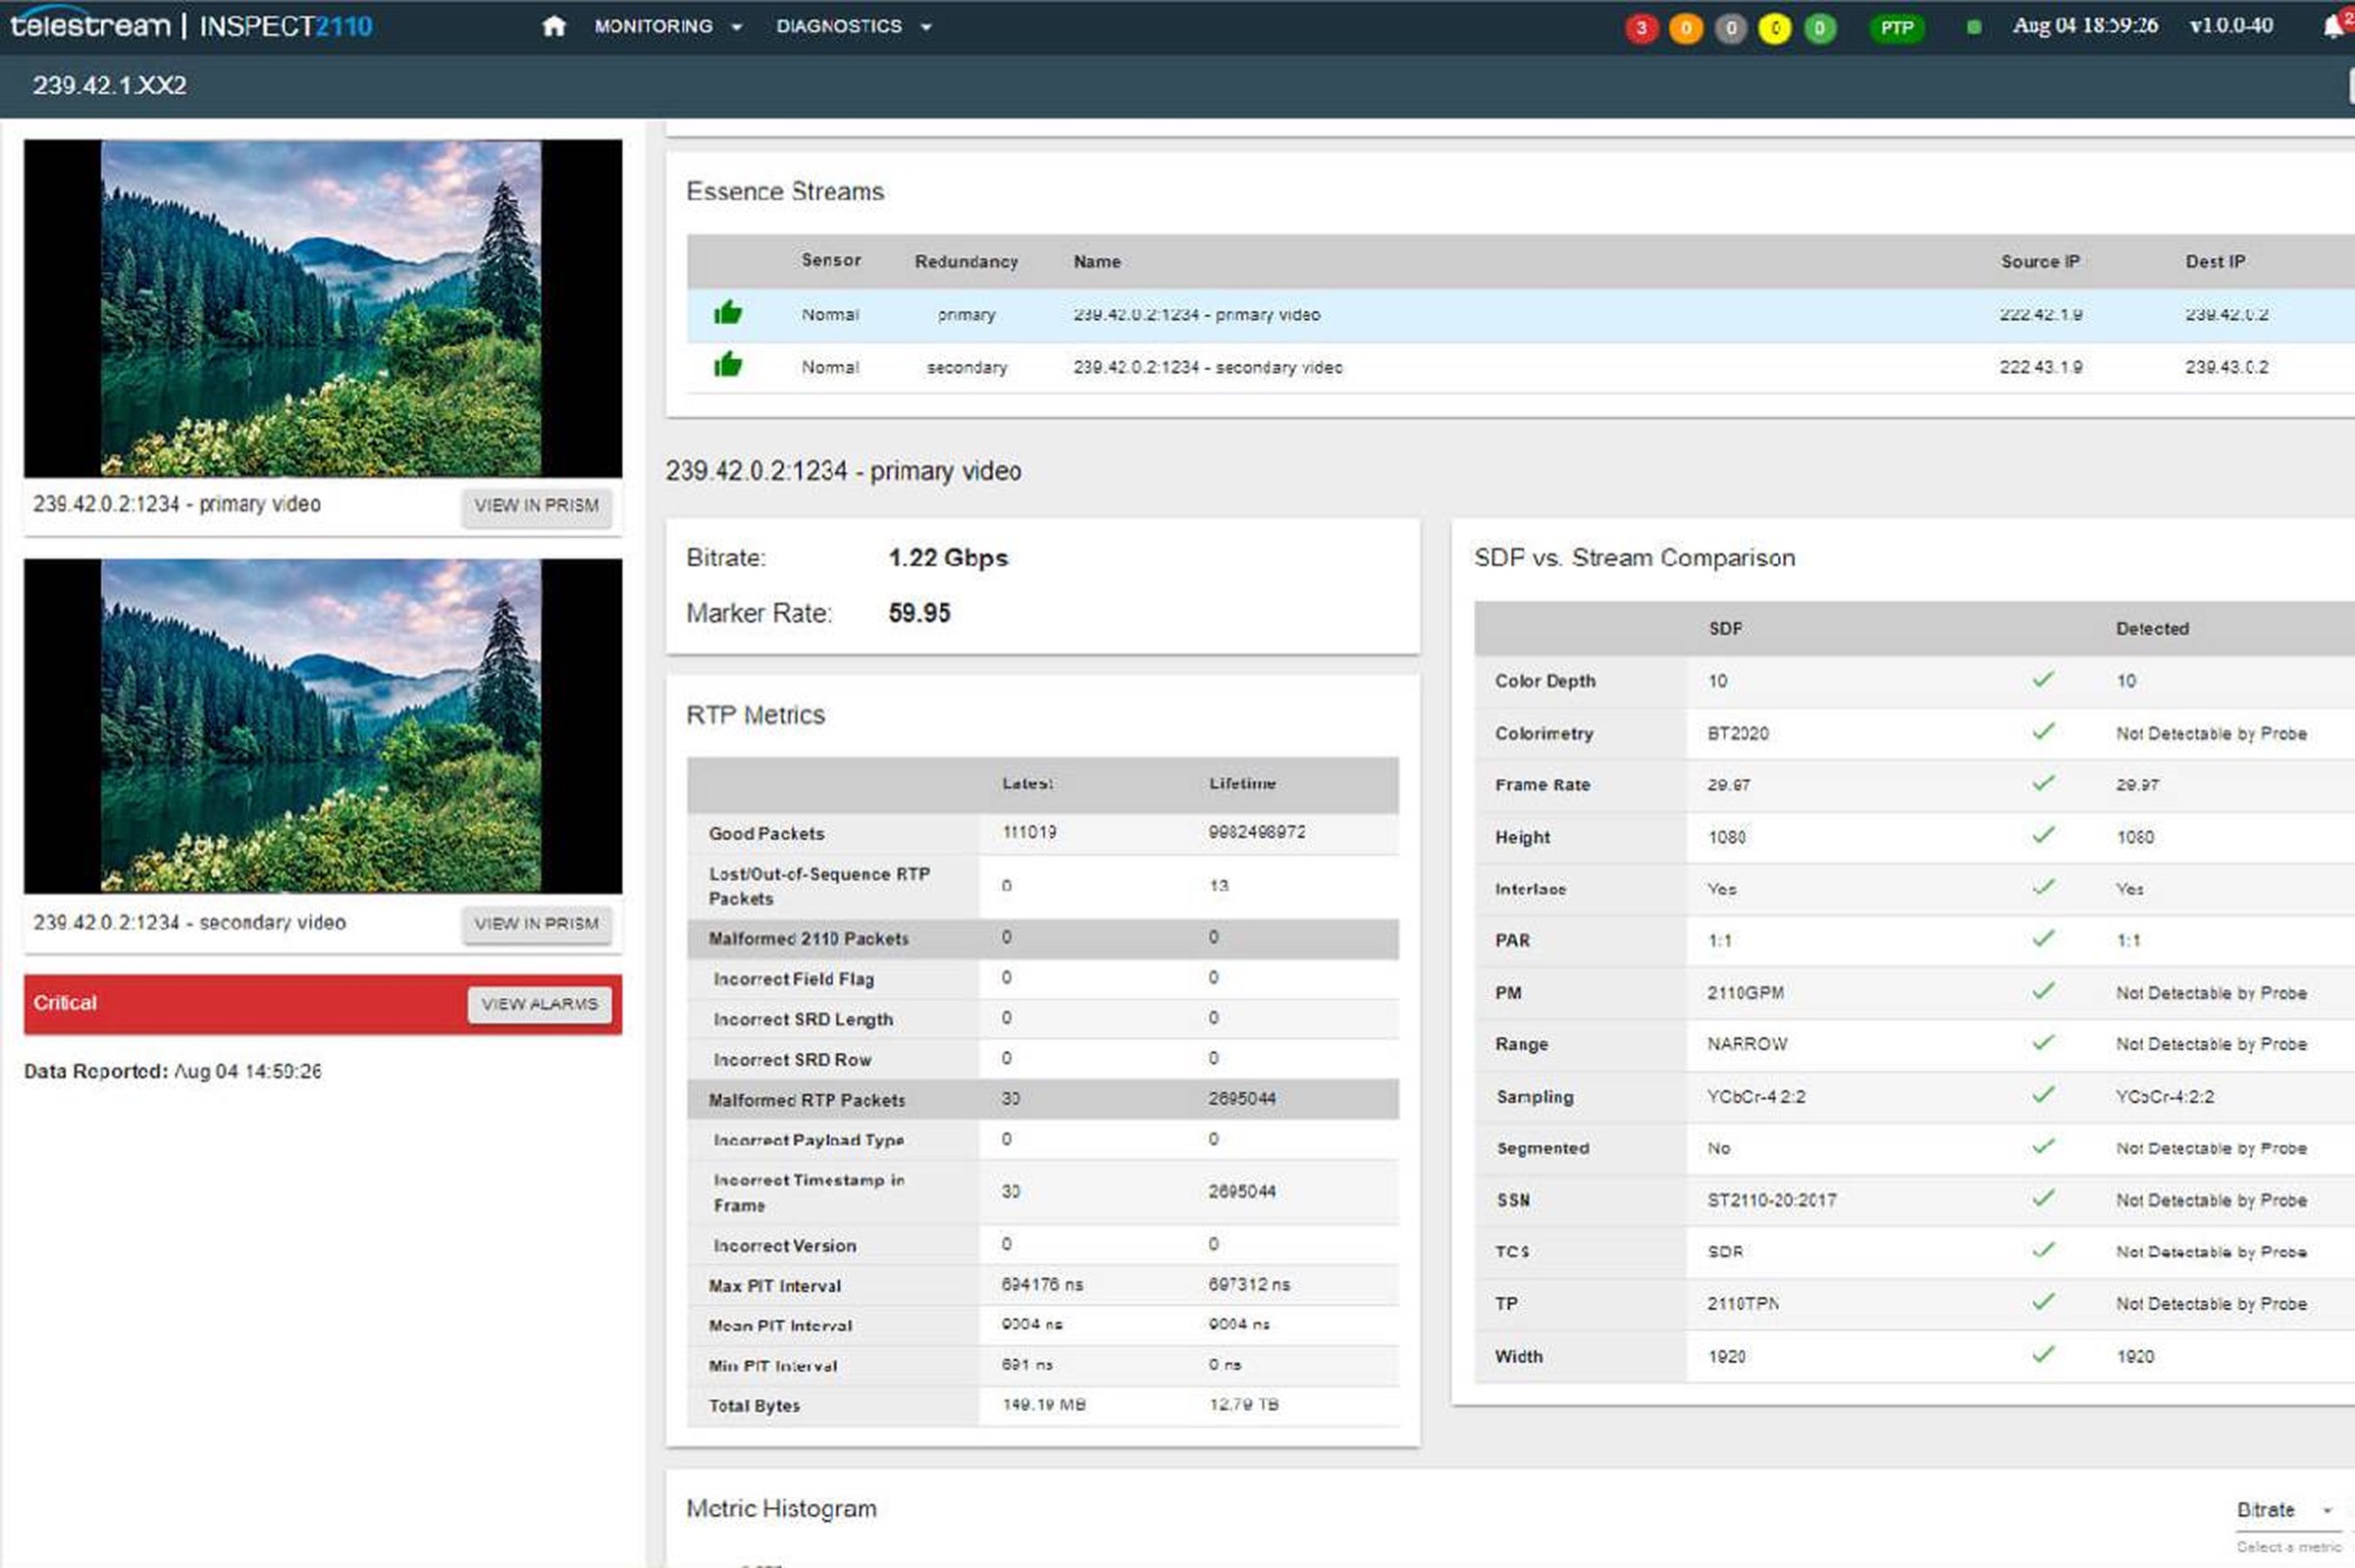This screenshot has width=2355, height=1568.
Task: Click the Malformed 2110 Packets row
Action: [1042, 938]
